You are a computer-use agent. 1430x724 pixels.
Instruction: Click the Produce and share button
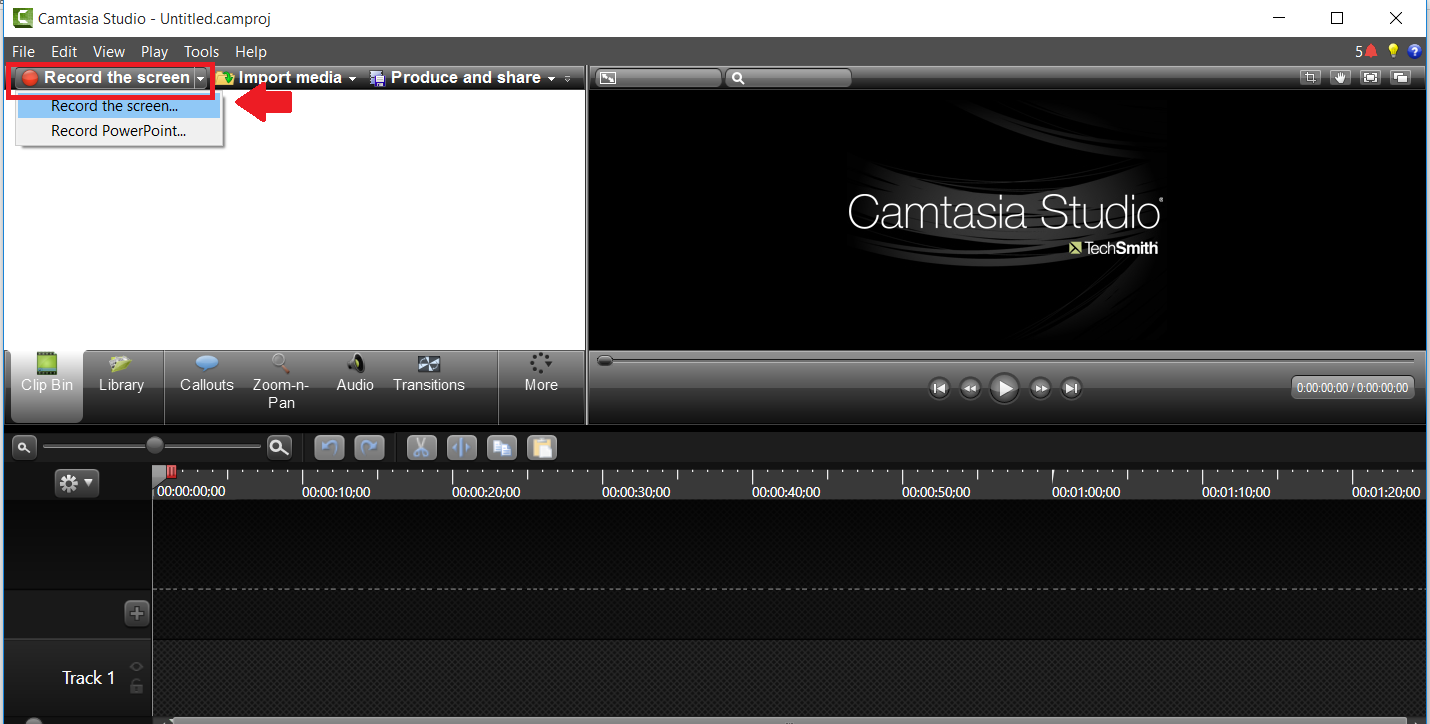point(455,78)
